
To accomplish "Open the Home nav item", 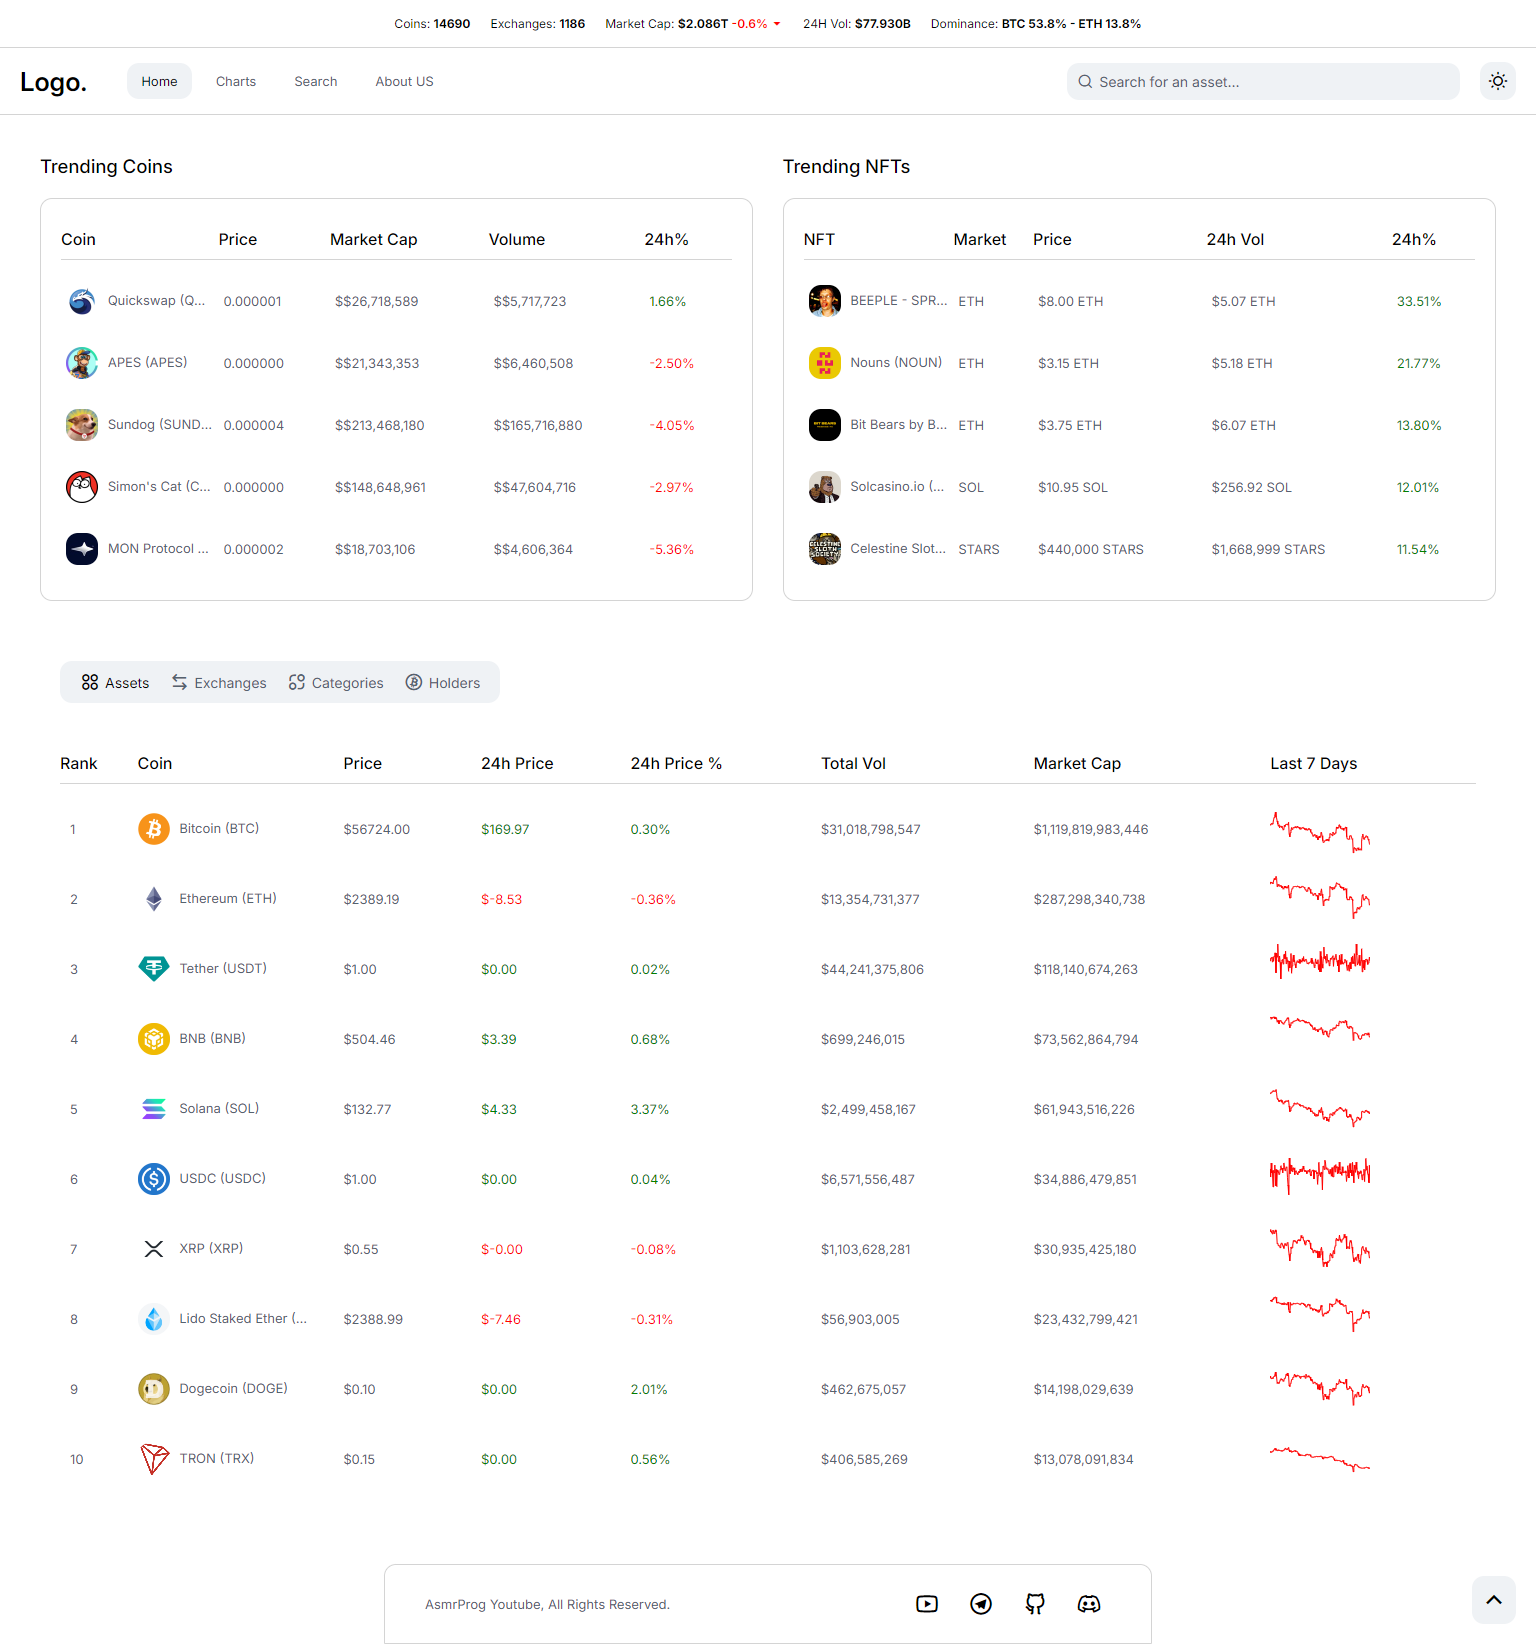I will tap(159, 81).
